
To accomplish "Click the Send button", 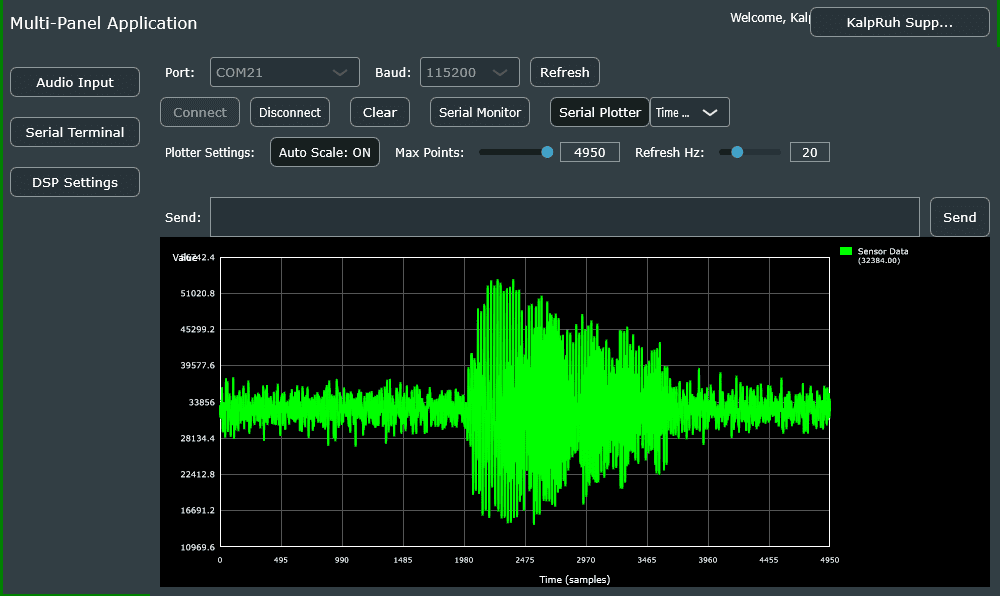I will 959,217.
